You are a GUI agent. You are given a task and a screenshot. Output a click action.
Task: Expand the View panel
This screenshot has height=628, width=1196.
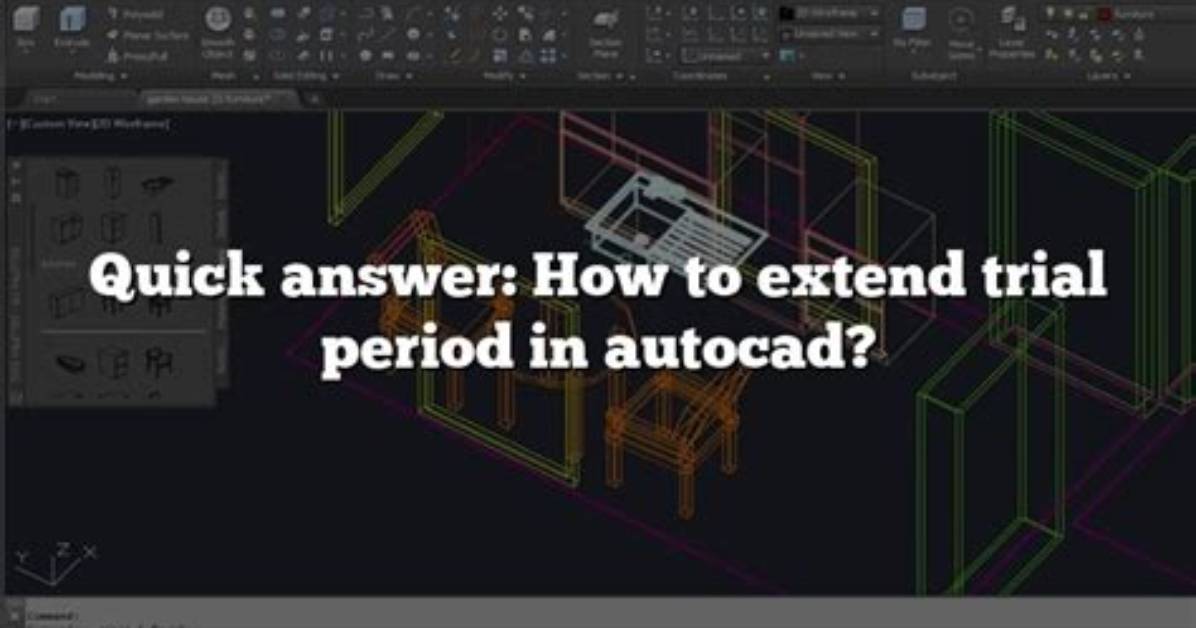point(829,76)
